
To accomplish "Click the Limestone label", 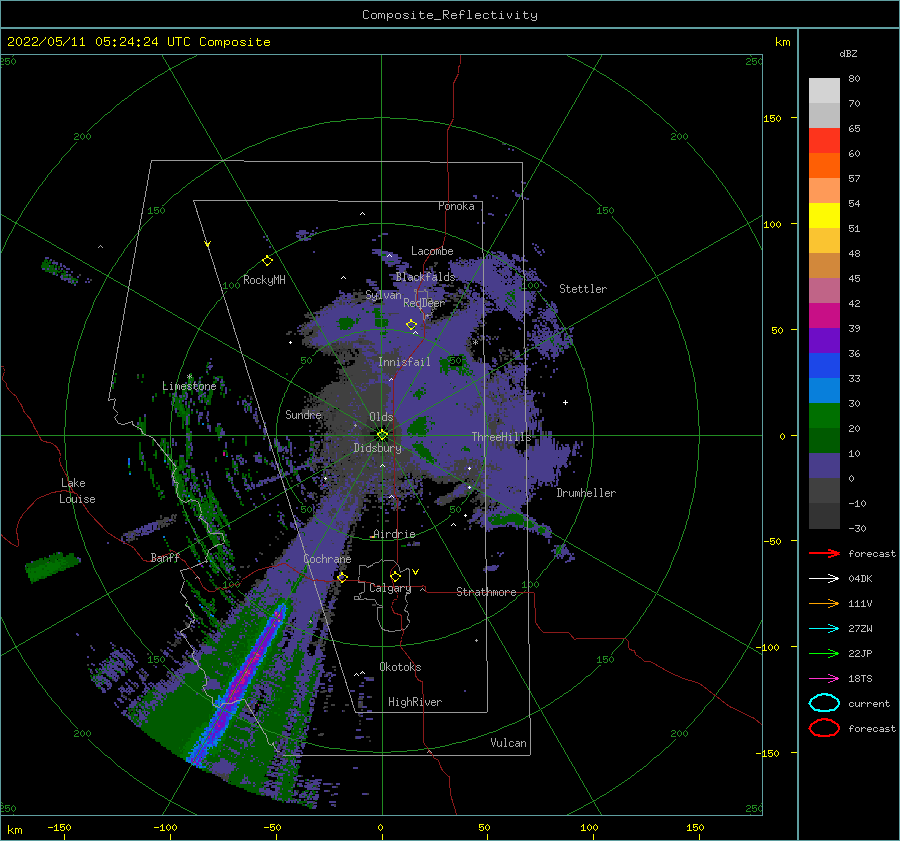I will coord(189,386).
